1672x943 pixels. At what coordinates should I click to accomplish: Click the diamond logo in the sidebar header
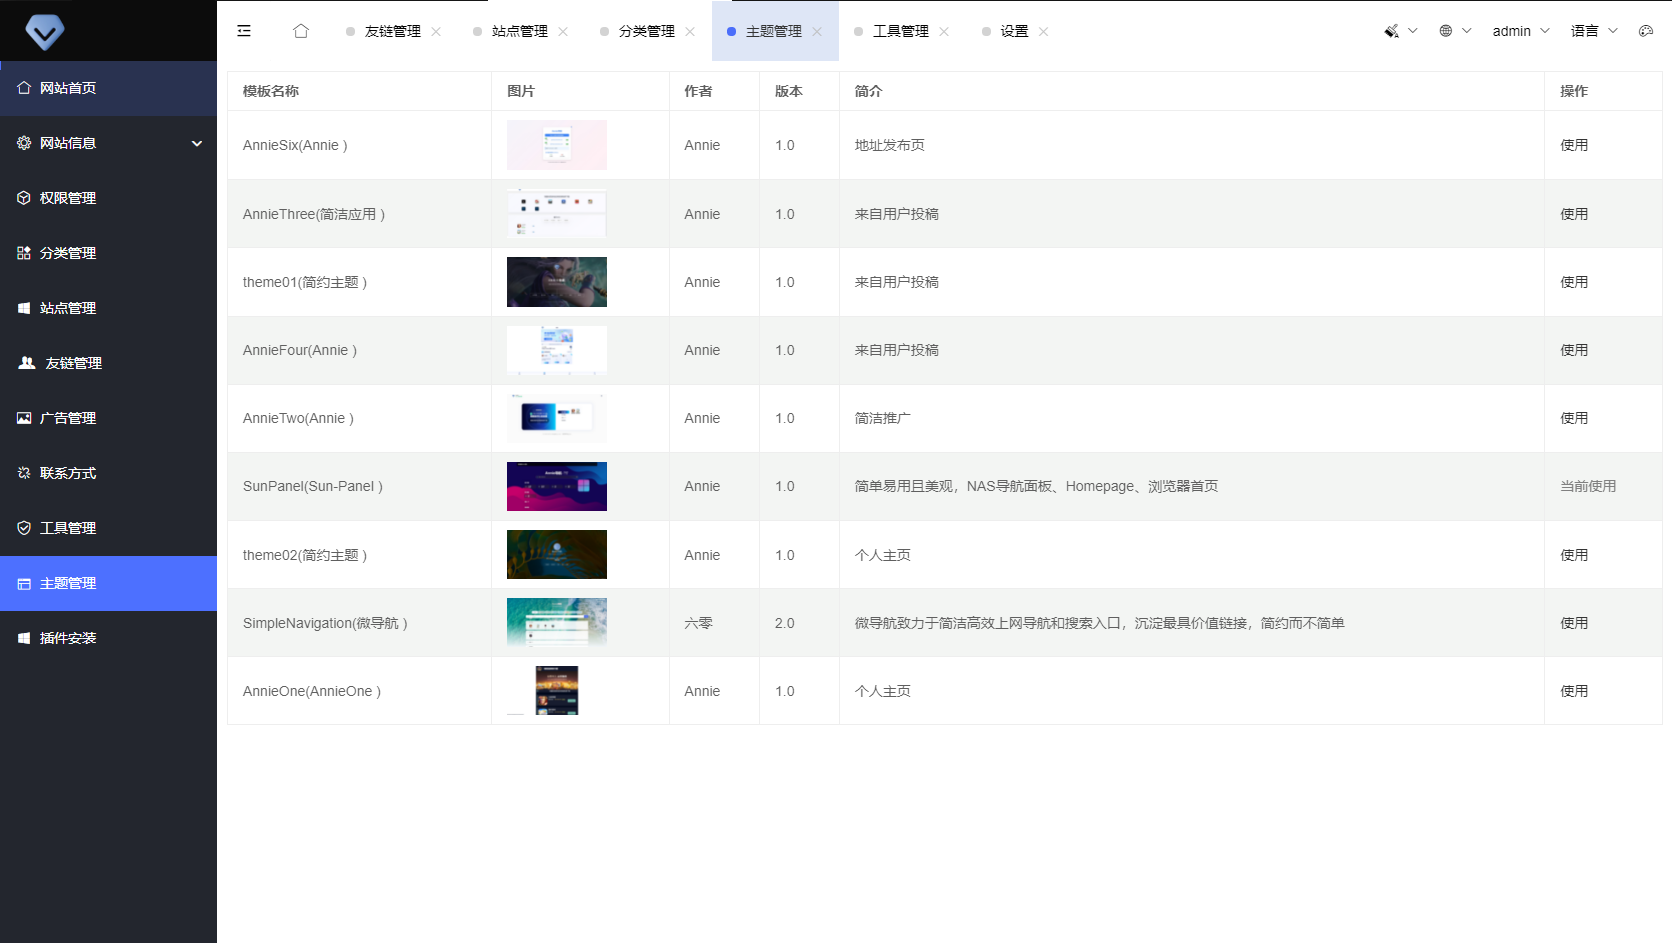pyautogui.click(x=45, y=32)
